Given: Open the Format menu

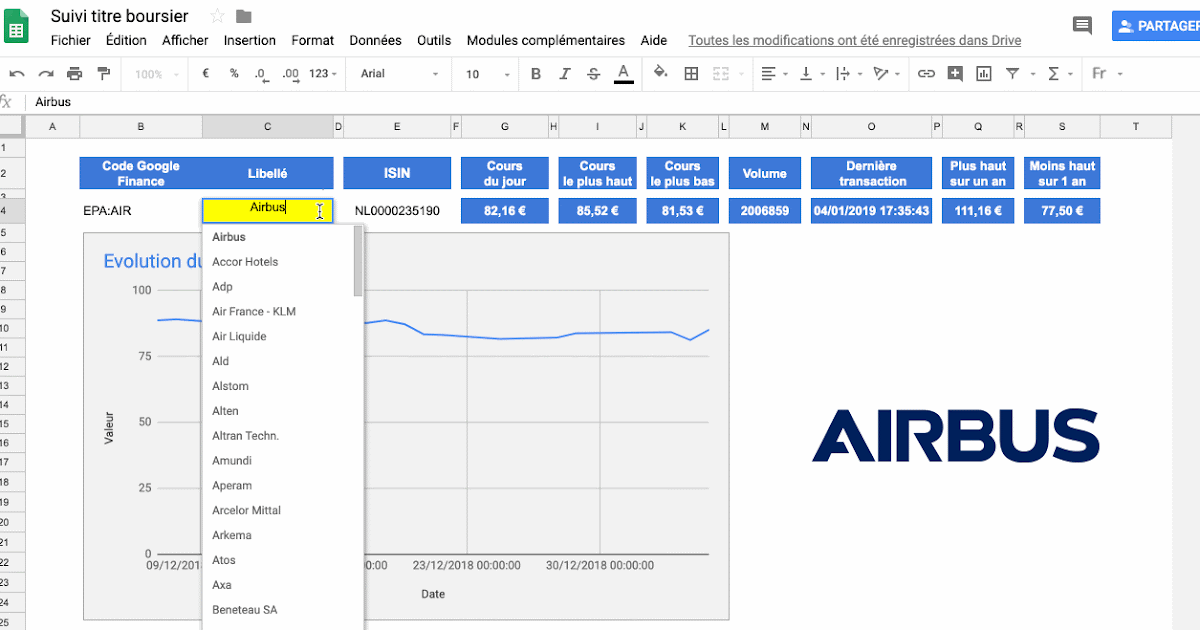Looking at the screenshot, I should click(313, 41).
